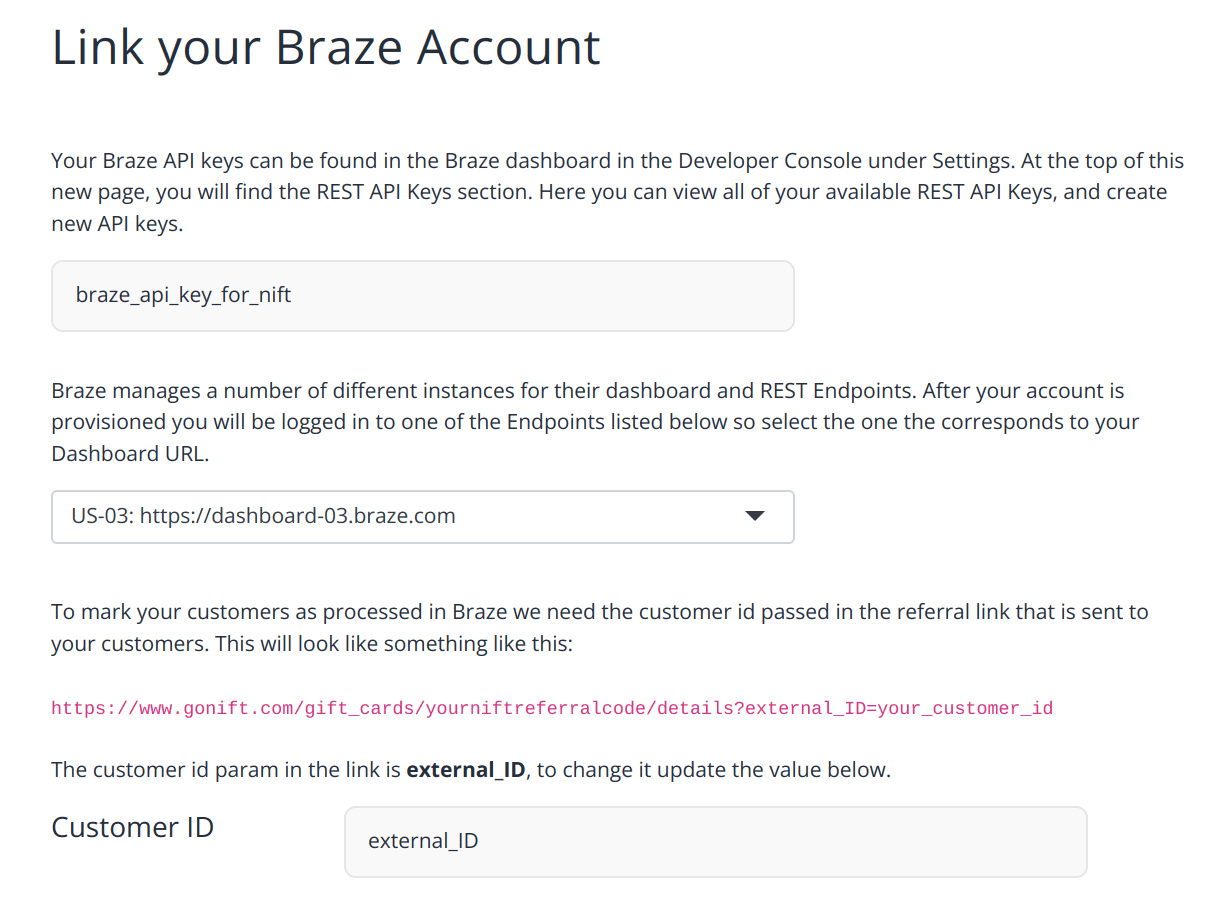Click the dropdown arrow next to US-03 endpoint
1215x917 pixels.
point(753,517)
